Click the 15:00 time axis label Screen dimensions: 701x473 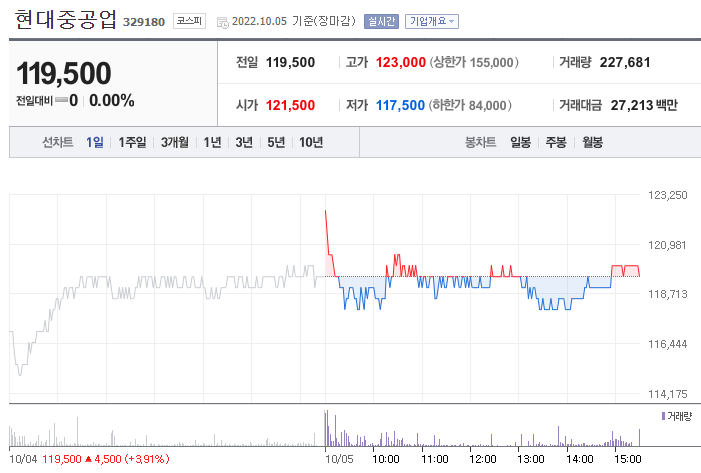click(x=628, y=459)
